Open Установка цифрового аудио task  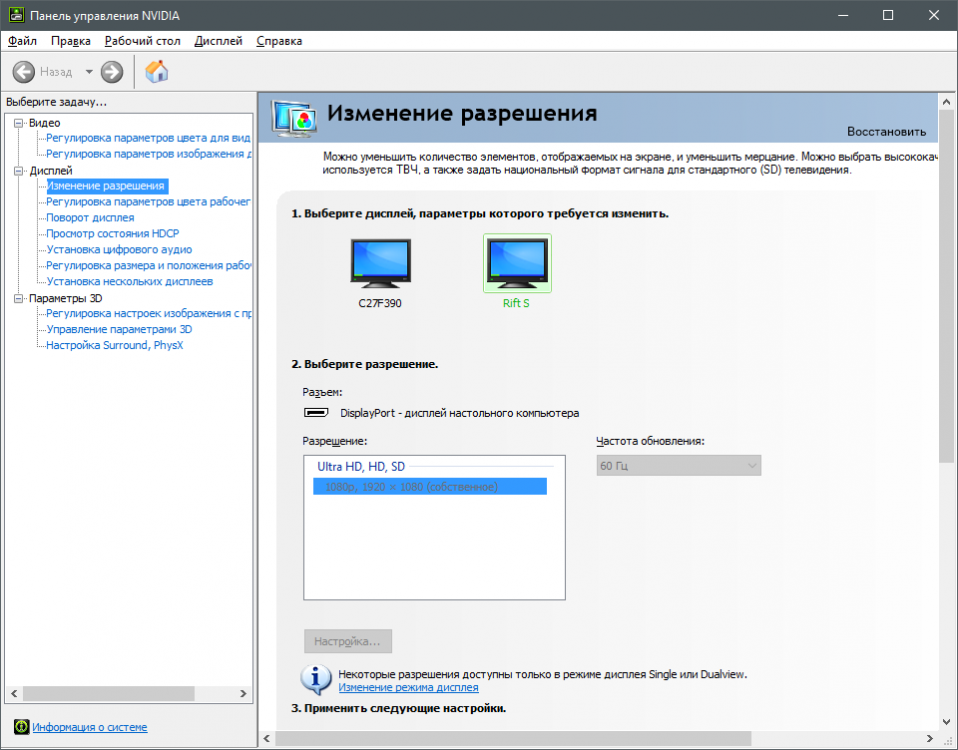tap(119, 249)
